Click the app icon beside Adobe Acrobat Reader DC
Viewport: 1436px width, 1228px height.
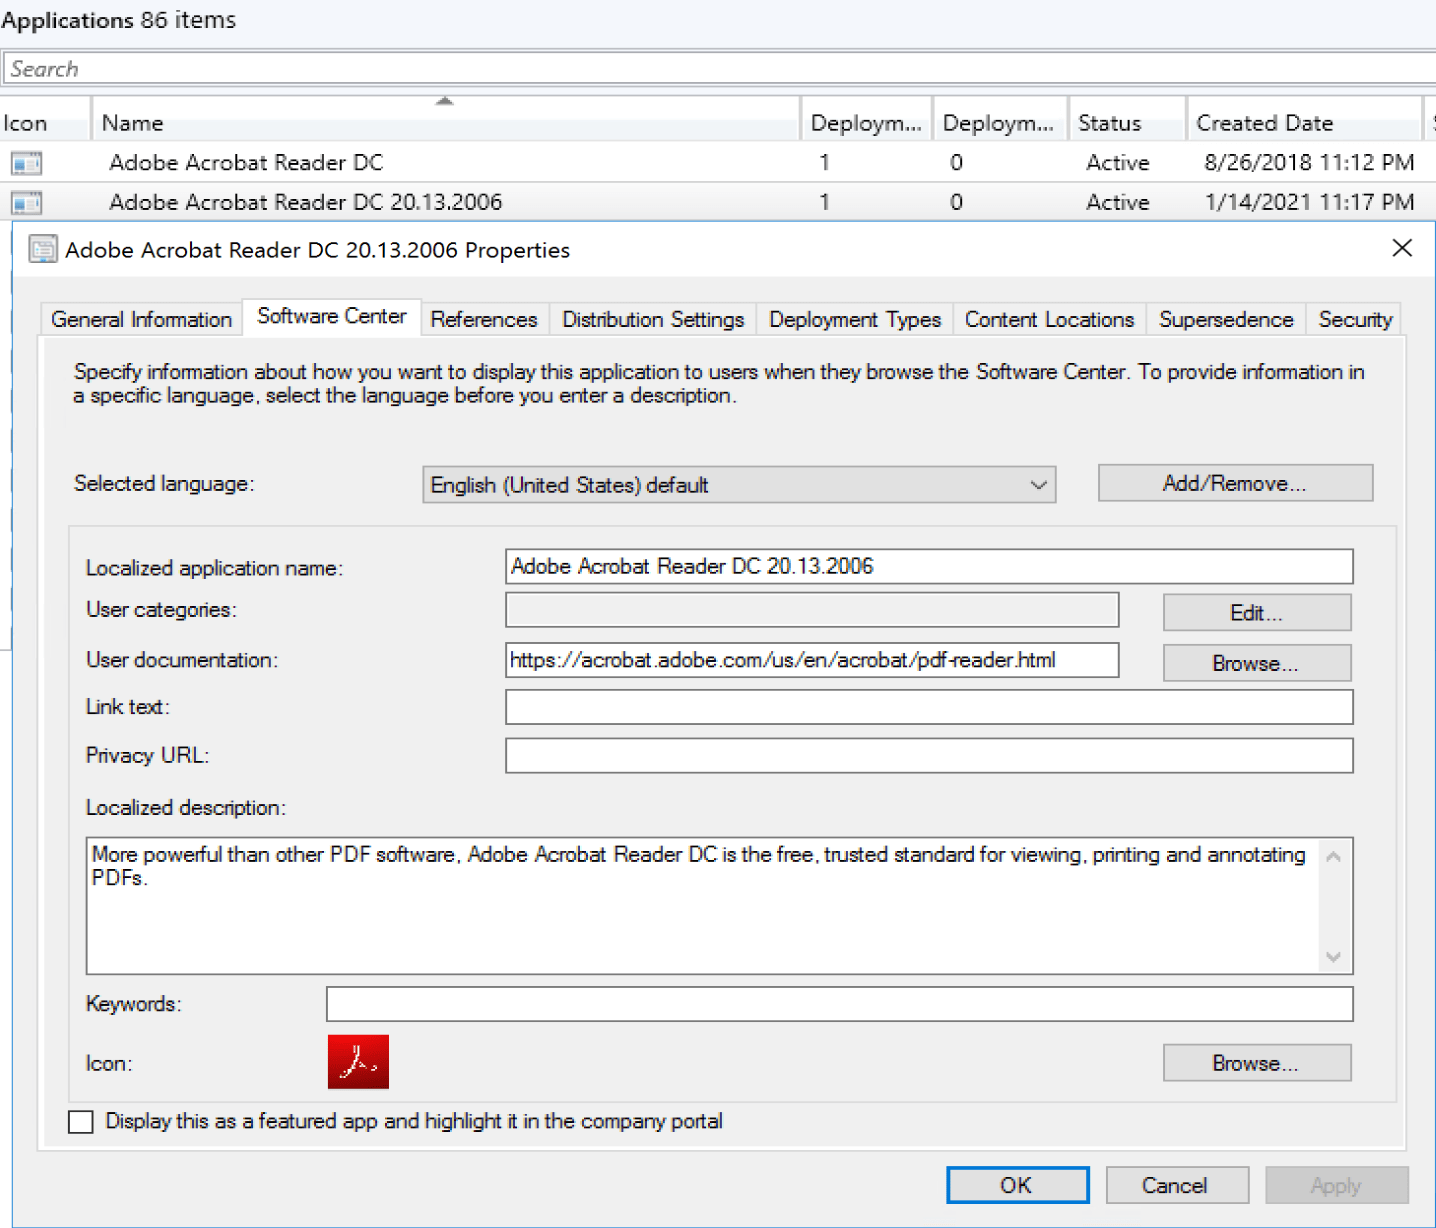[25, 162]
